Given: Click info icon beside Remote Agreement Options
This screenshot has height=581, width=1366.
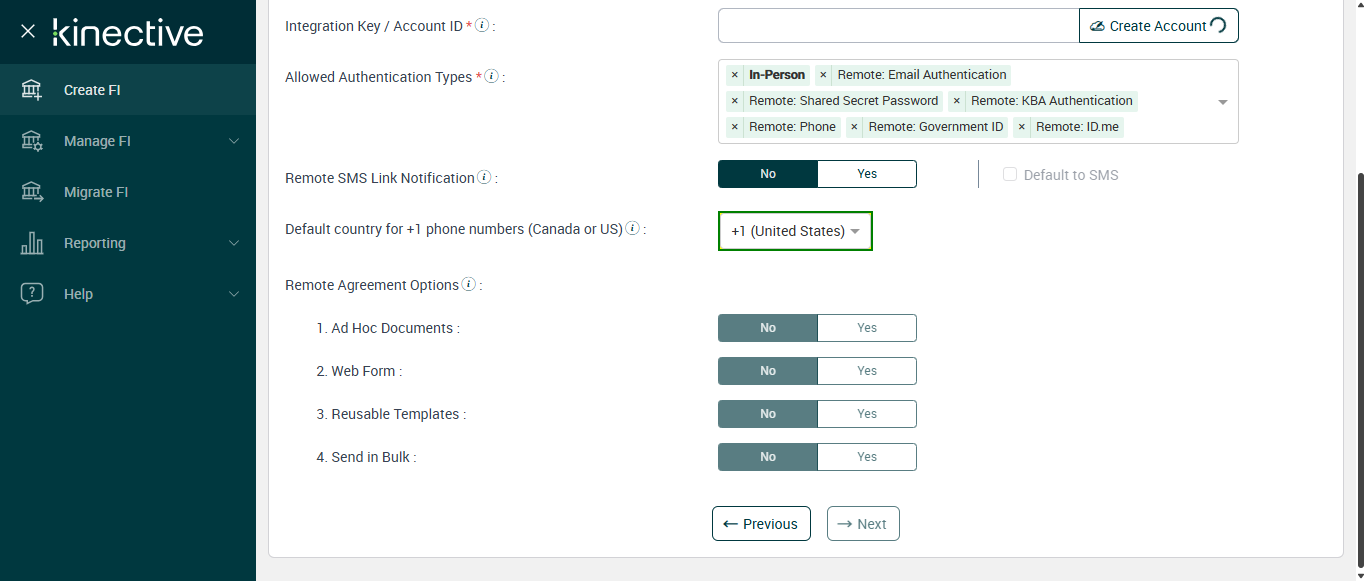Looking at the screenshot, I should pyautogui.click(x=468, y=284).
